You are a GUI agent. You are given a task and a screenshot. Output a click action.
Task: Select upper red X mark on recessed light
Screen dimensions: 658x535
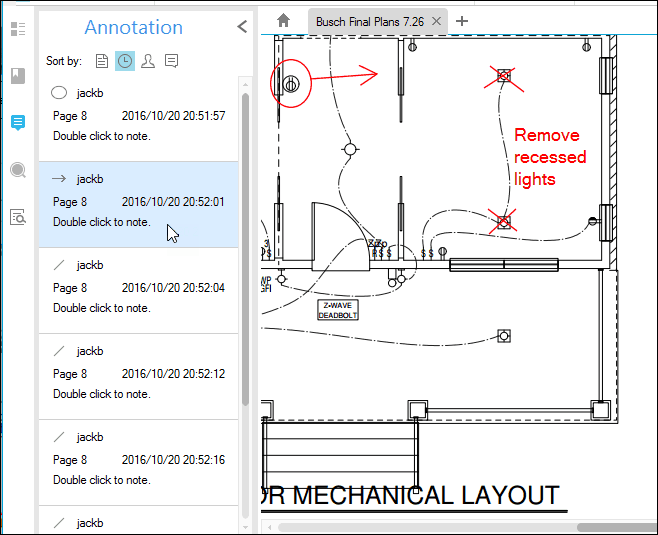tap(504, 78)
